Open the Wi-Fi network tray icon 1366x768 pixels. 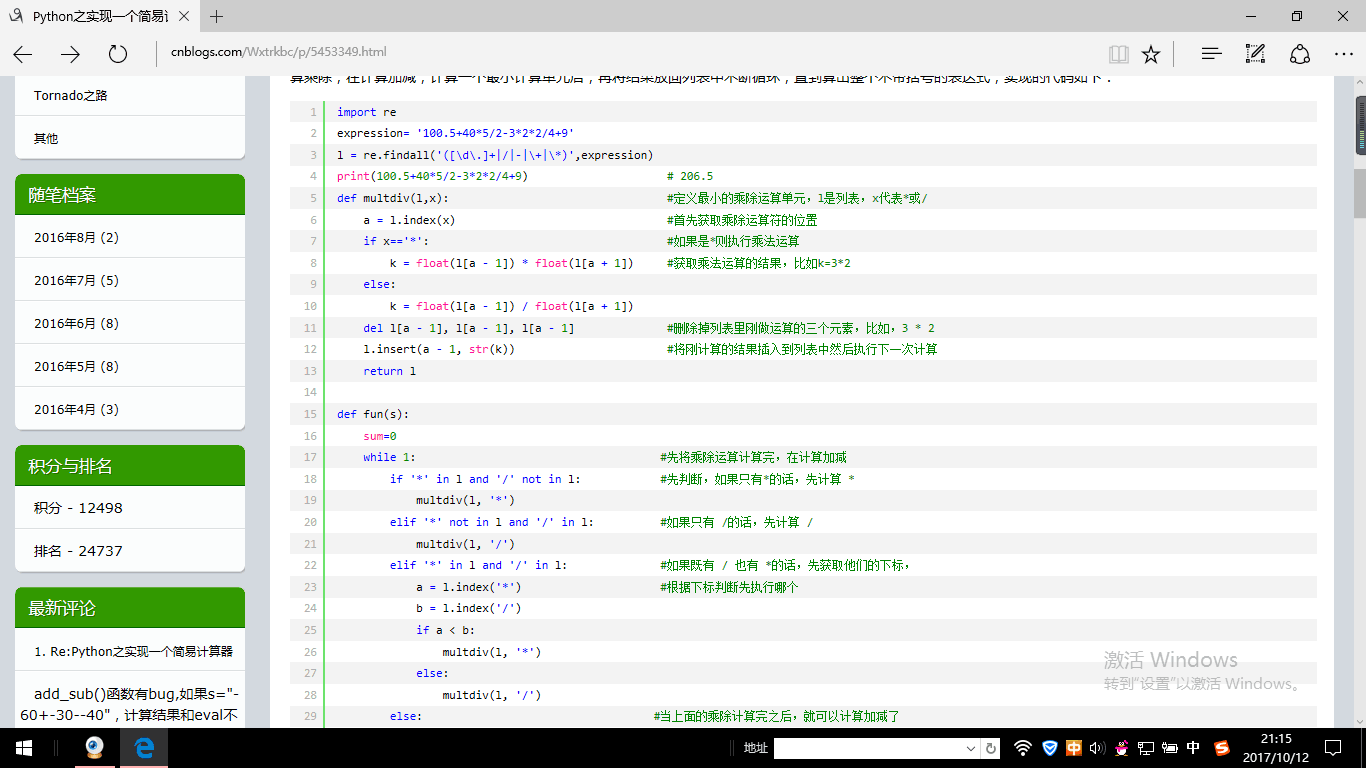(x=1022, y=748)
